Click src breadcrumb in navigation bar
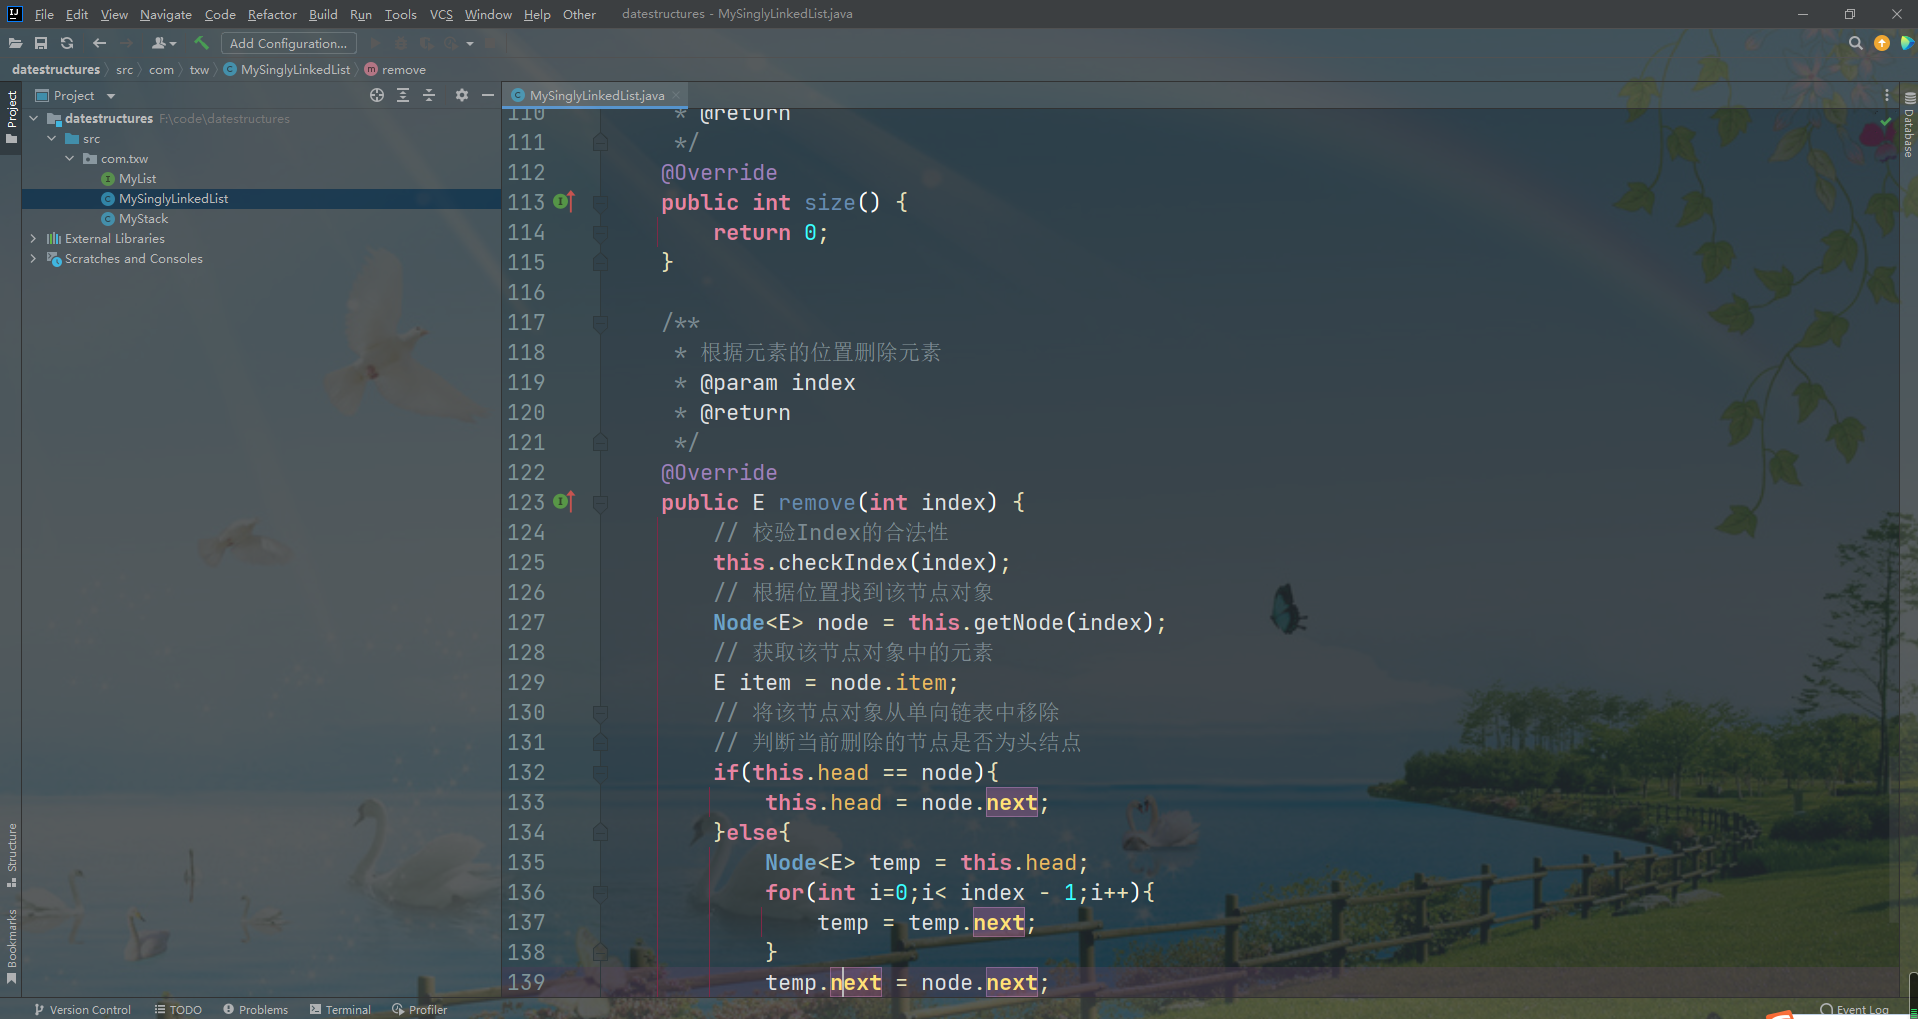 tap(124, 69)
